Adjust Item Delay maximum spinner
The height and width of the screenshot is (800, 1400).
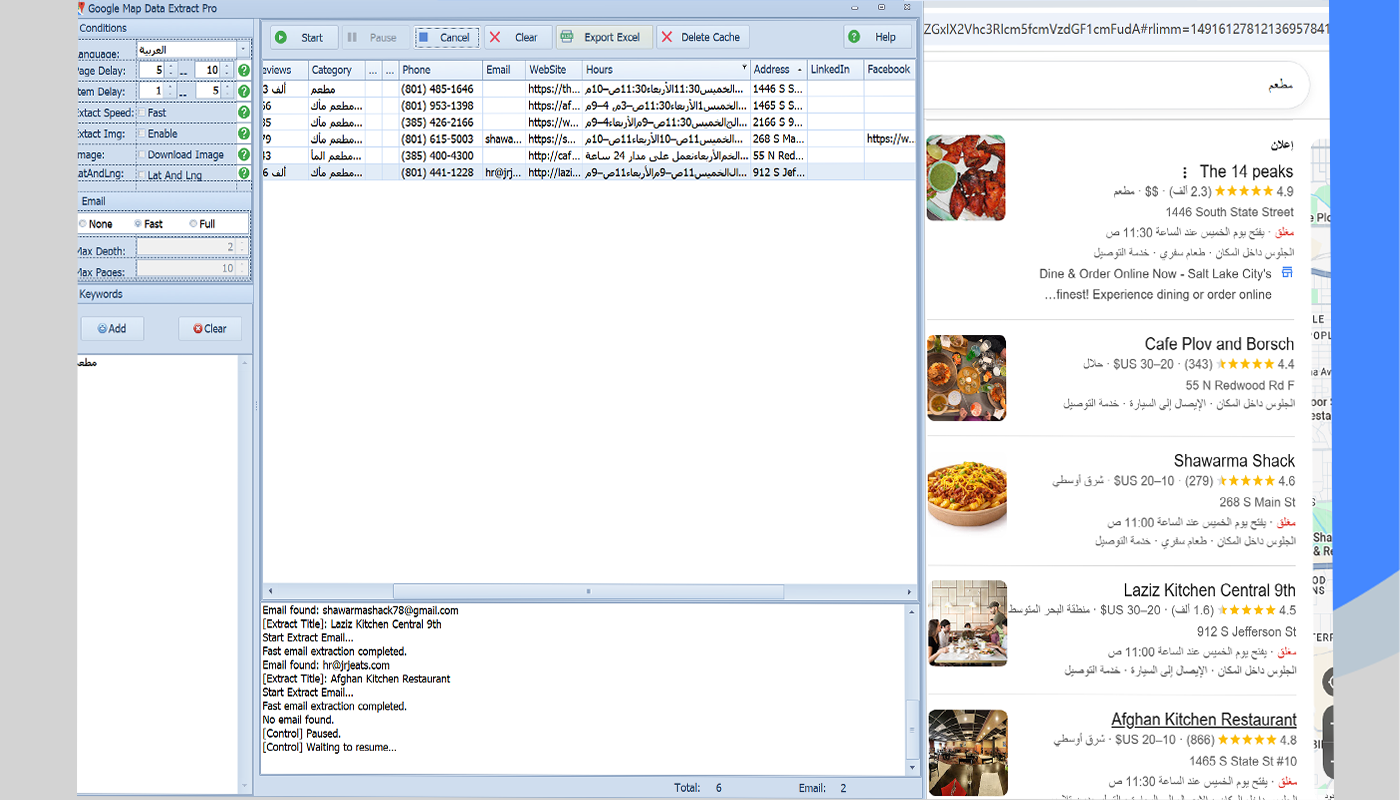(227, 91)
